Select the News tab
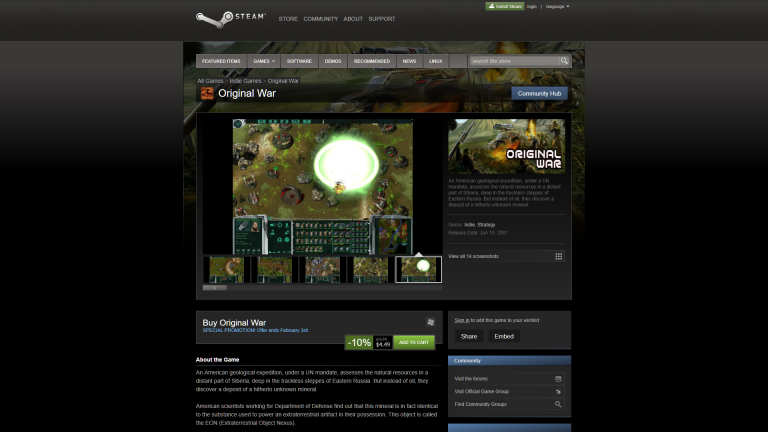768x432 pixels. 409,61
